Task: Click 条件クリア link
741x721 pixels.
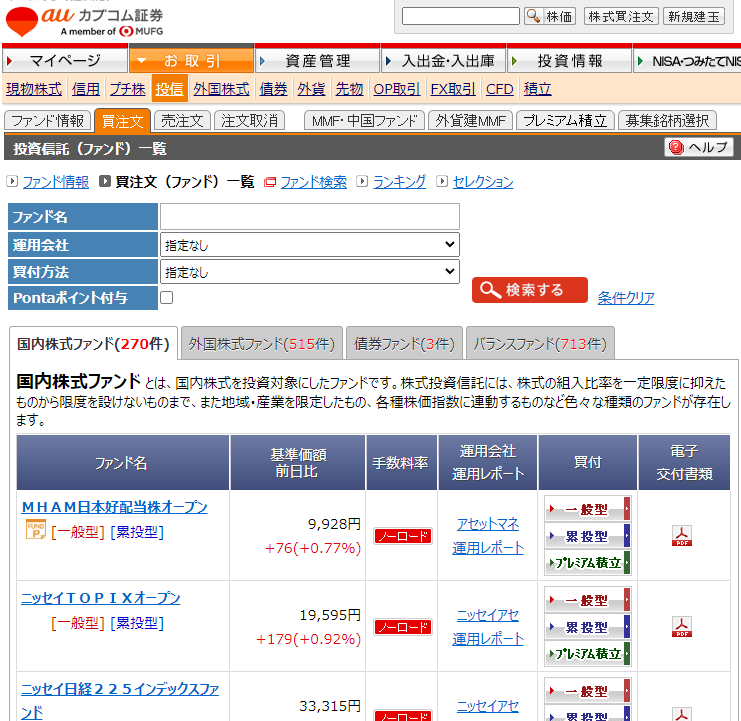Action: 626,297
